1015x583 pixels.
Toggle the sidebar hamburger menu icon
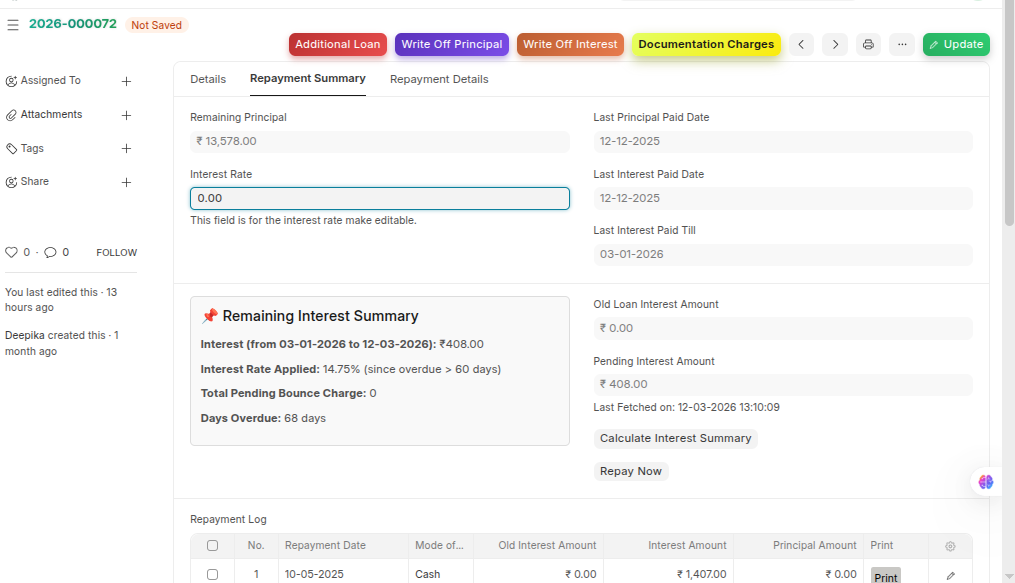[13, 25]
